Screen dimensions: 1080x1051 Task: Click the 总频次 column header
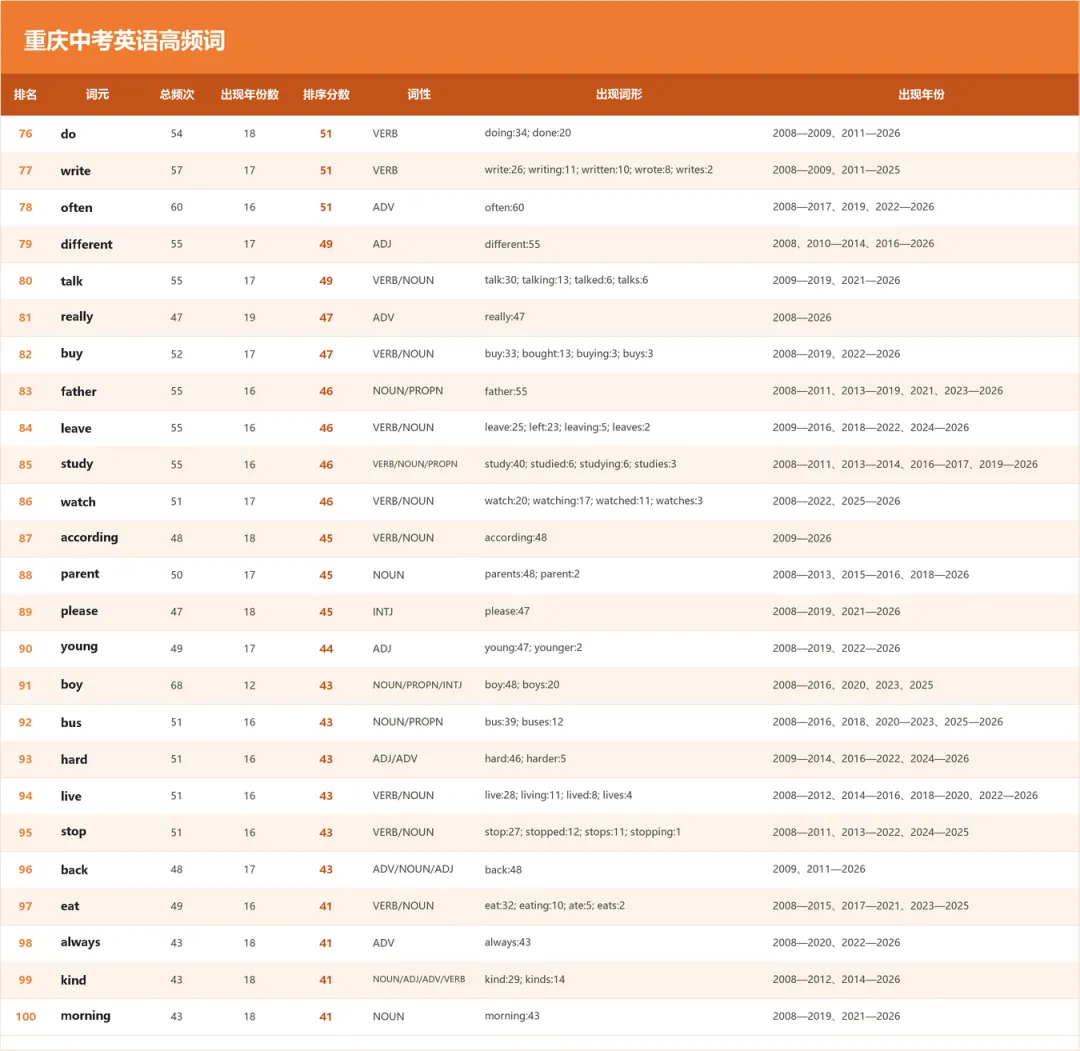177,94
